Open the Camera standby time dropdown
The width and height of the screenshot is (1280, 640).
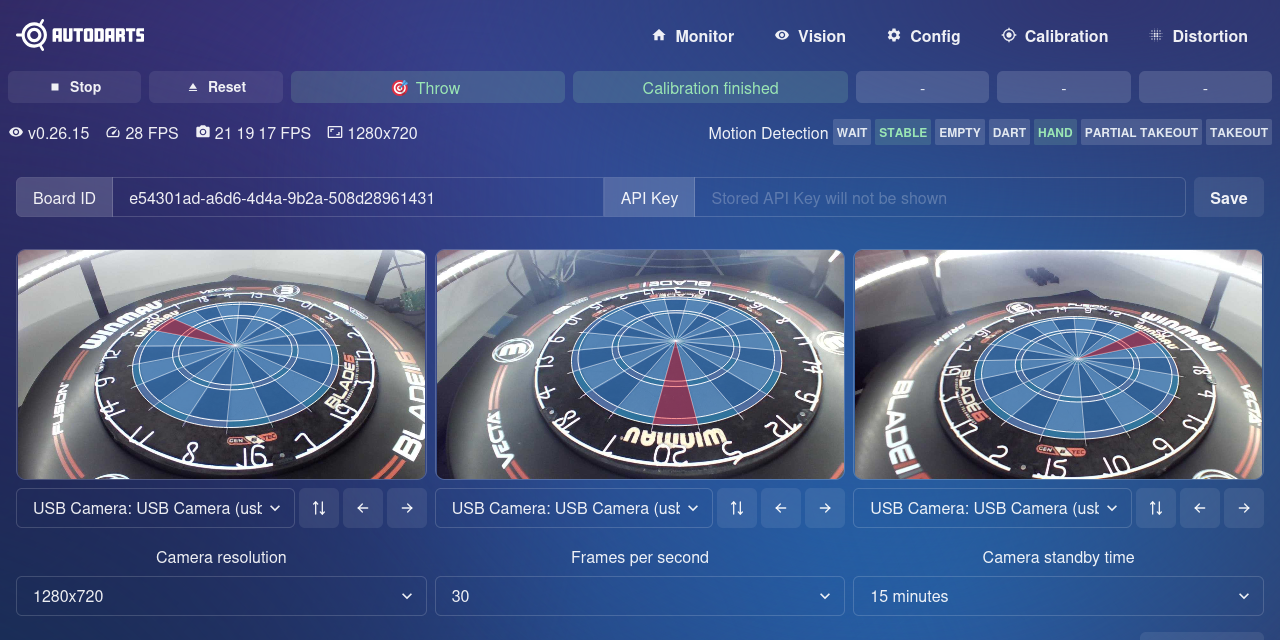1058,596
